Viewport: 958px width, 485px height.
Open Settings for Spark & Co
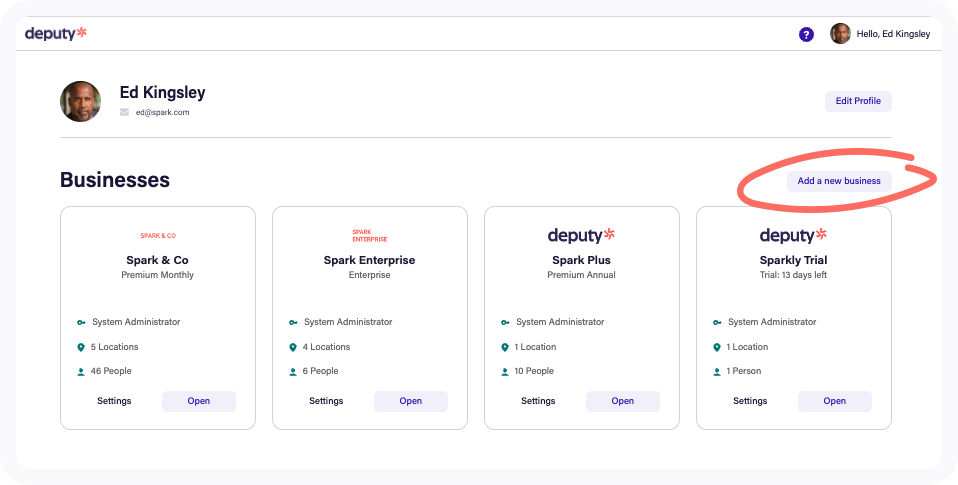tap(114, 401)
